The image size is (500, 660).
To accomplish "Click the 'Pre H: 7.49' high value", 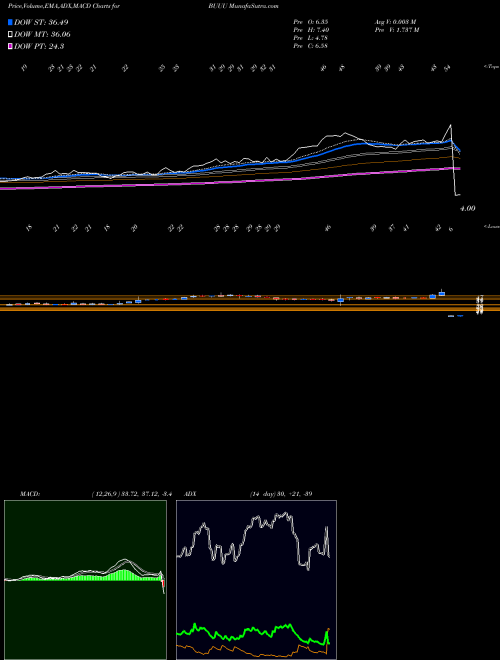I will [311, 30].
